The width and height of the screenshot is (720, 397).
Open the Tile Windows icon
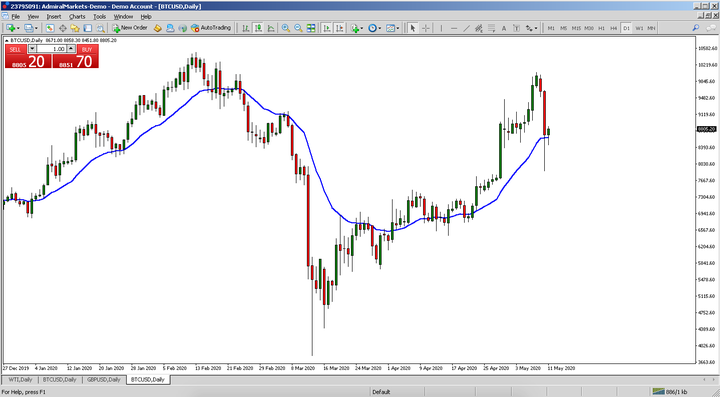tap(311, 28)
